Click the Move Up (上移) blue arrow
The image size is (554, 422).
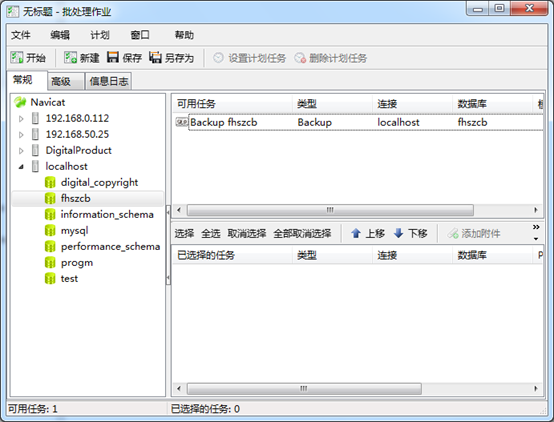click(x=356, y=233)
